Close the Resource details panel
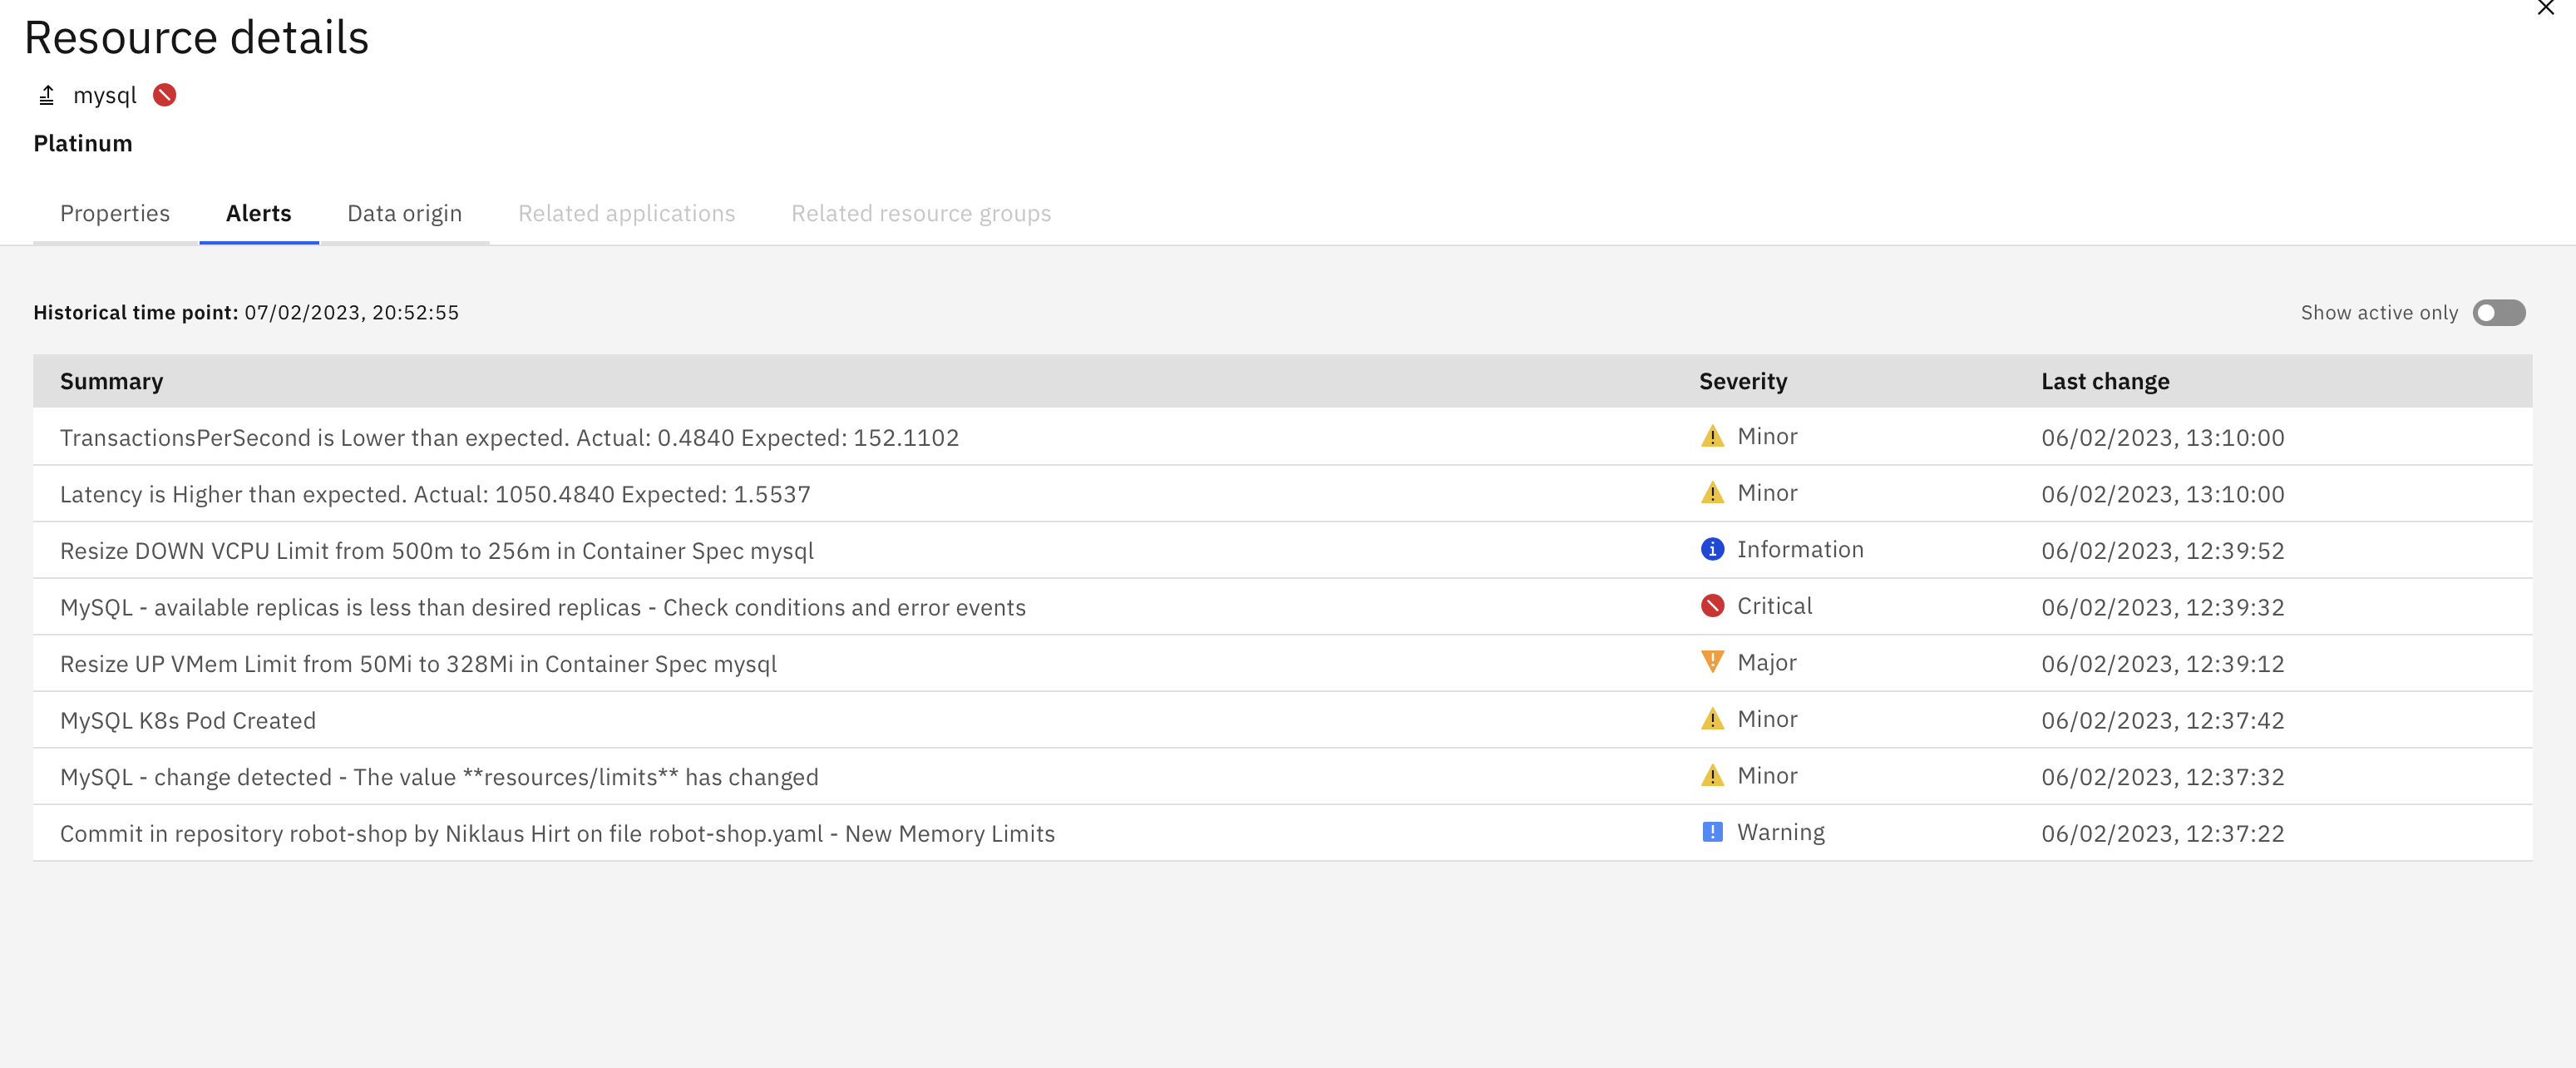The image size is (2576, 1068). tap(2546, 8)
